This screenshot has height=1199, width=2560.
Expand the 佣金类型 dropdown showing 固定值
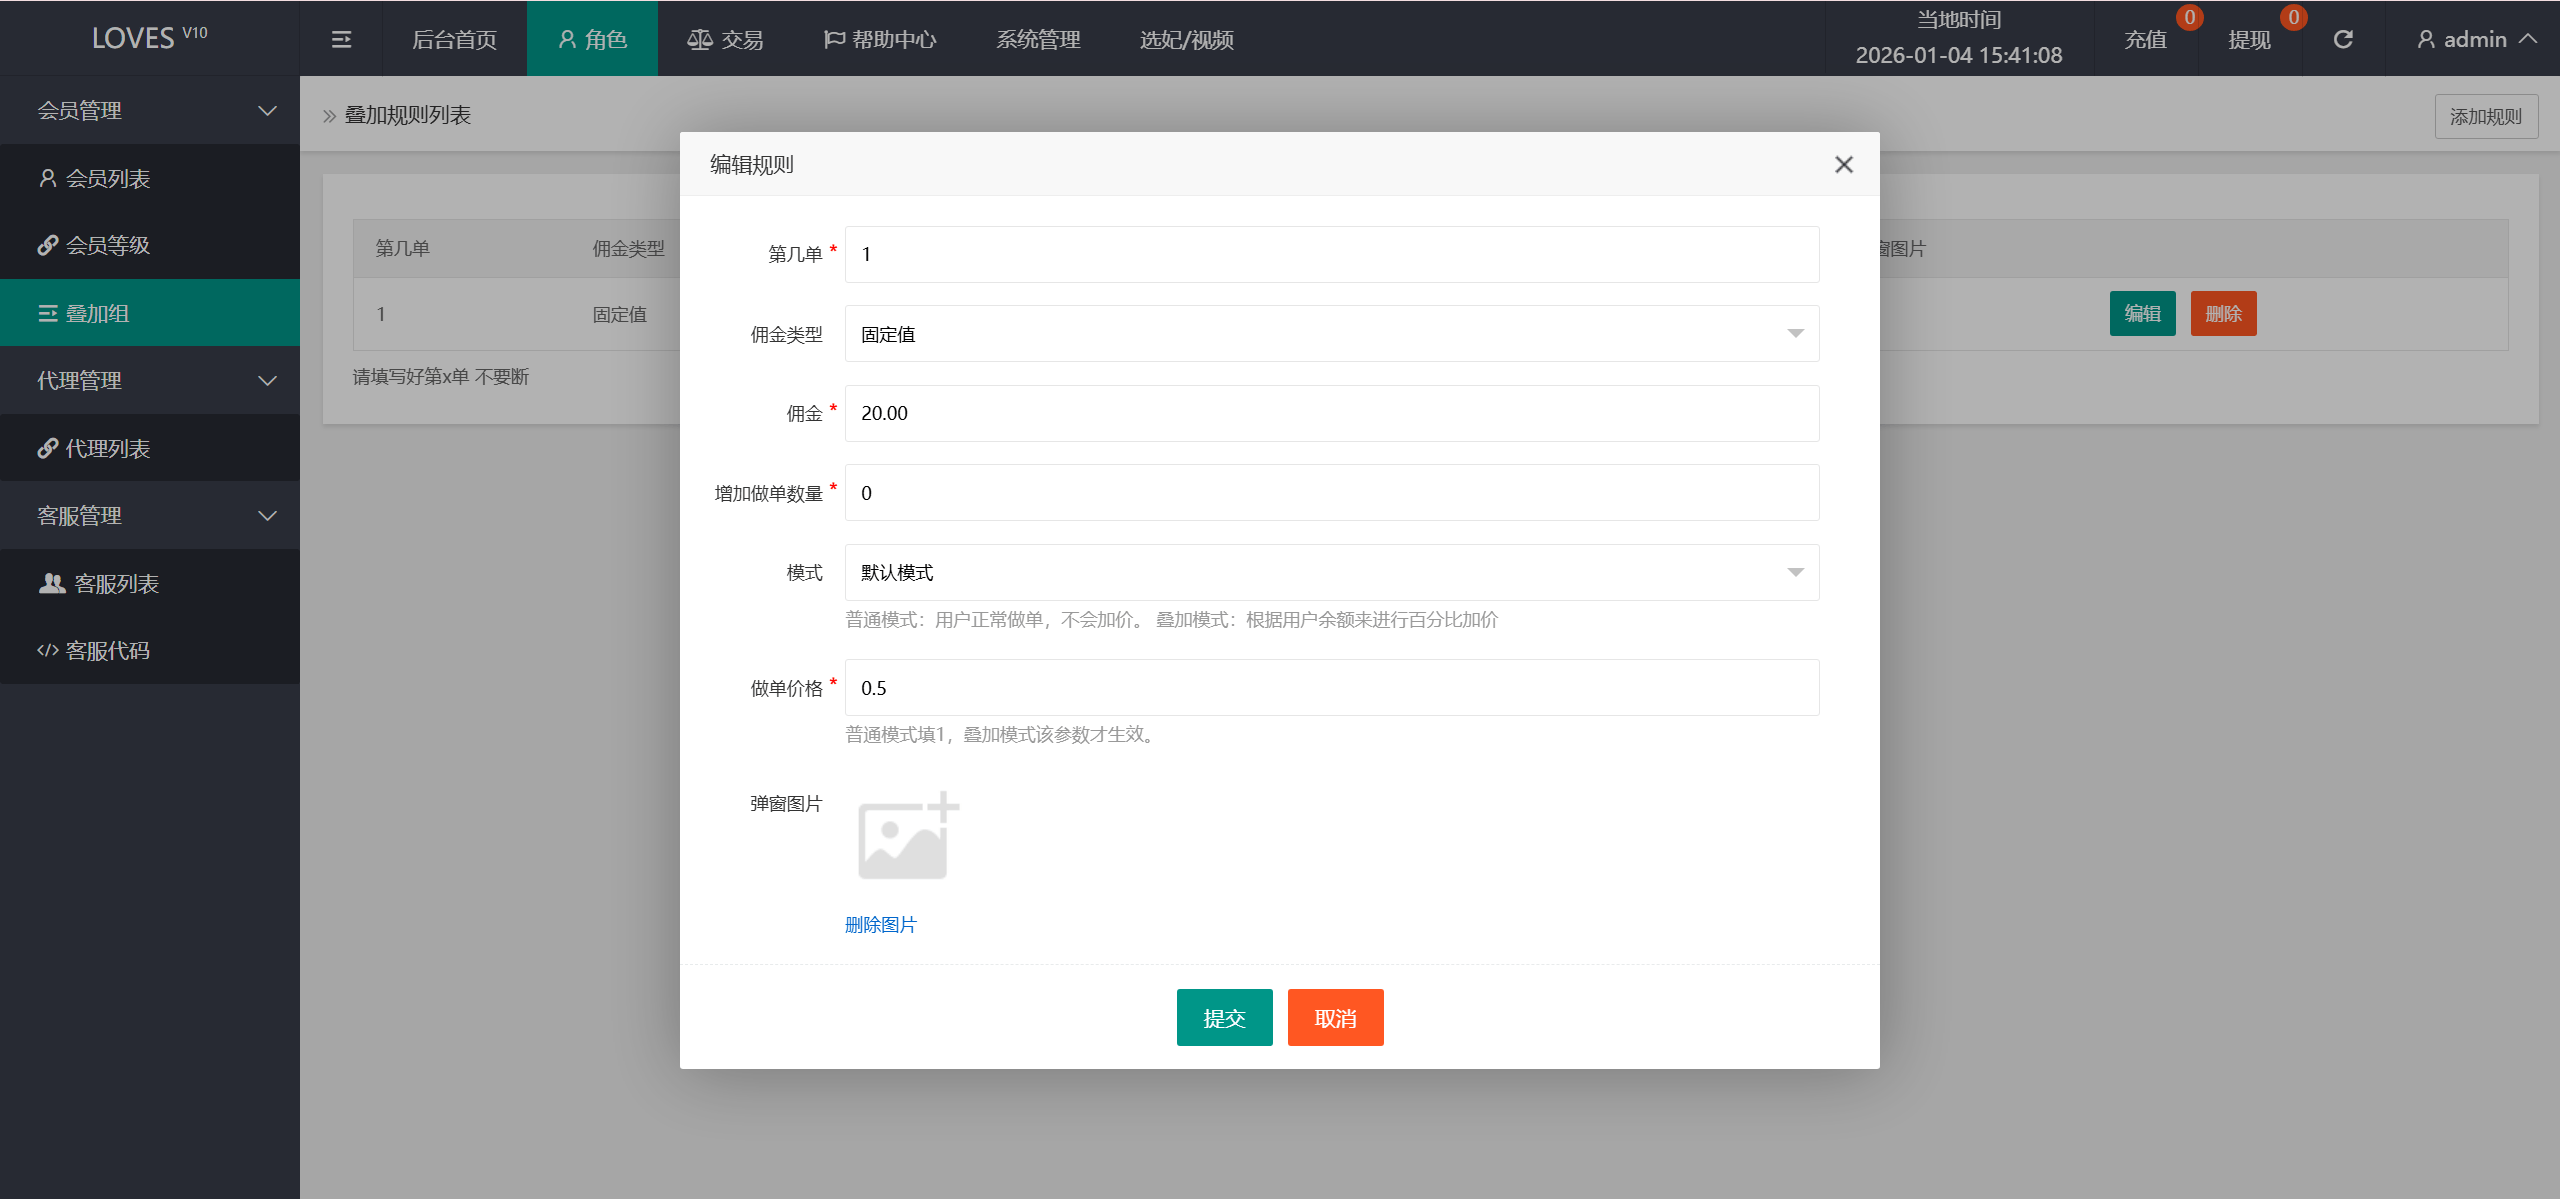[1795, 334]
